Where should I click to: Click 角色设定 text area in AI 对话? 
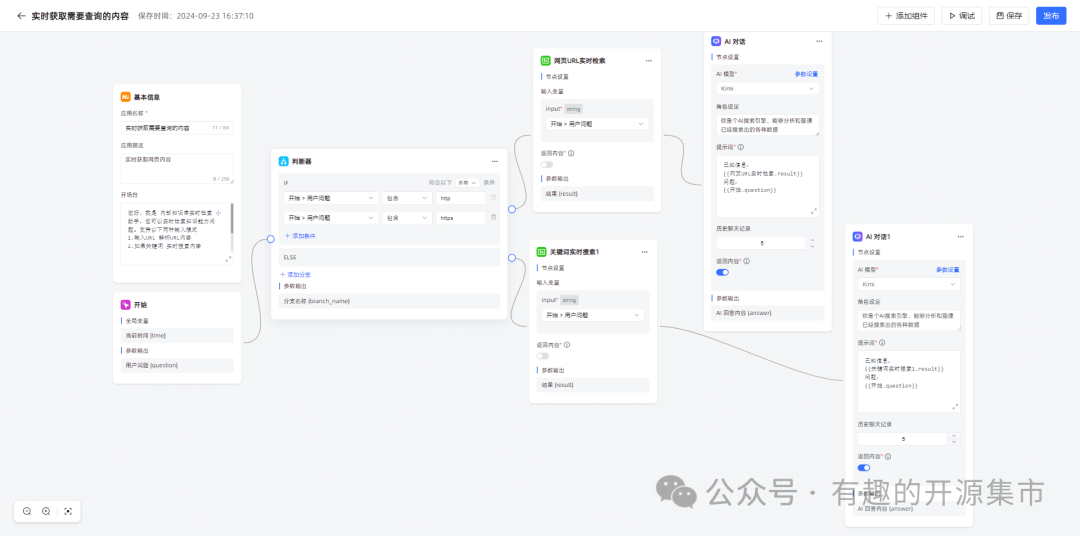point(767,125)
